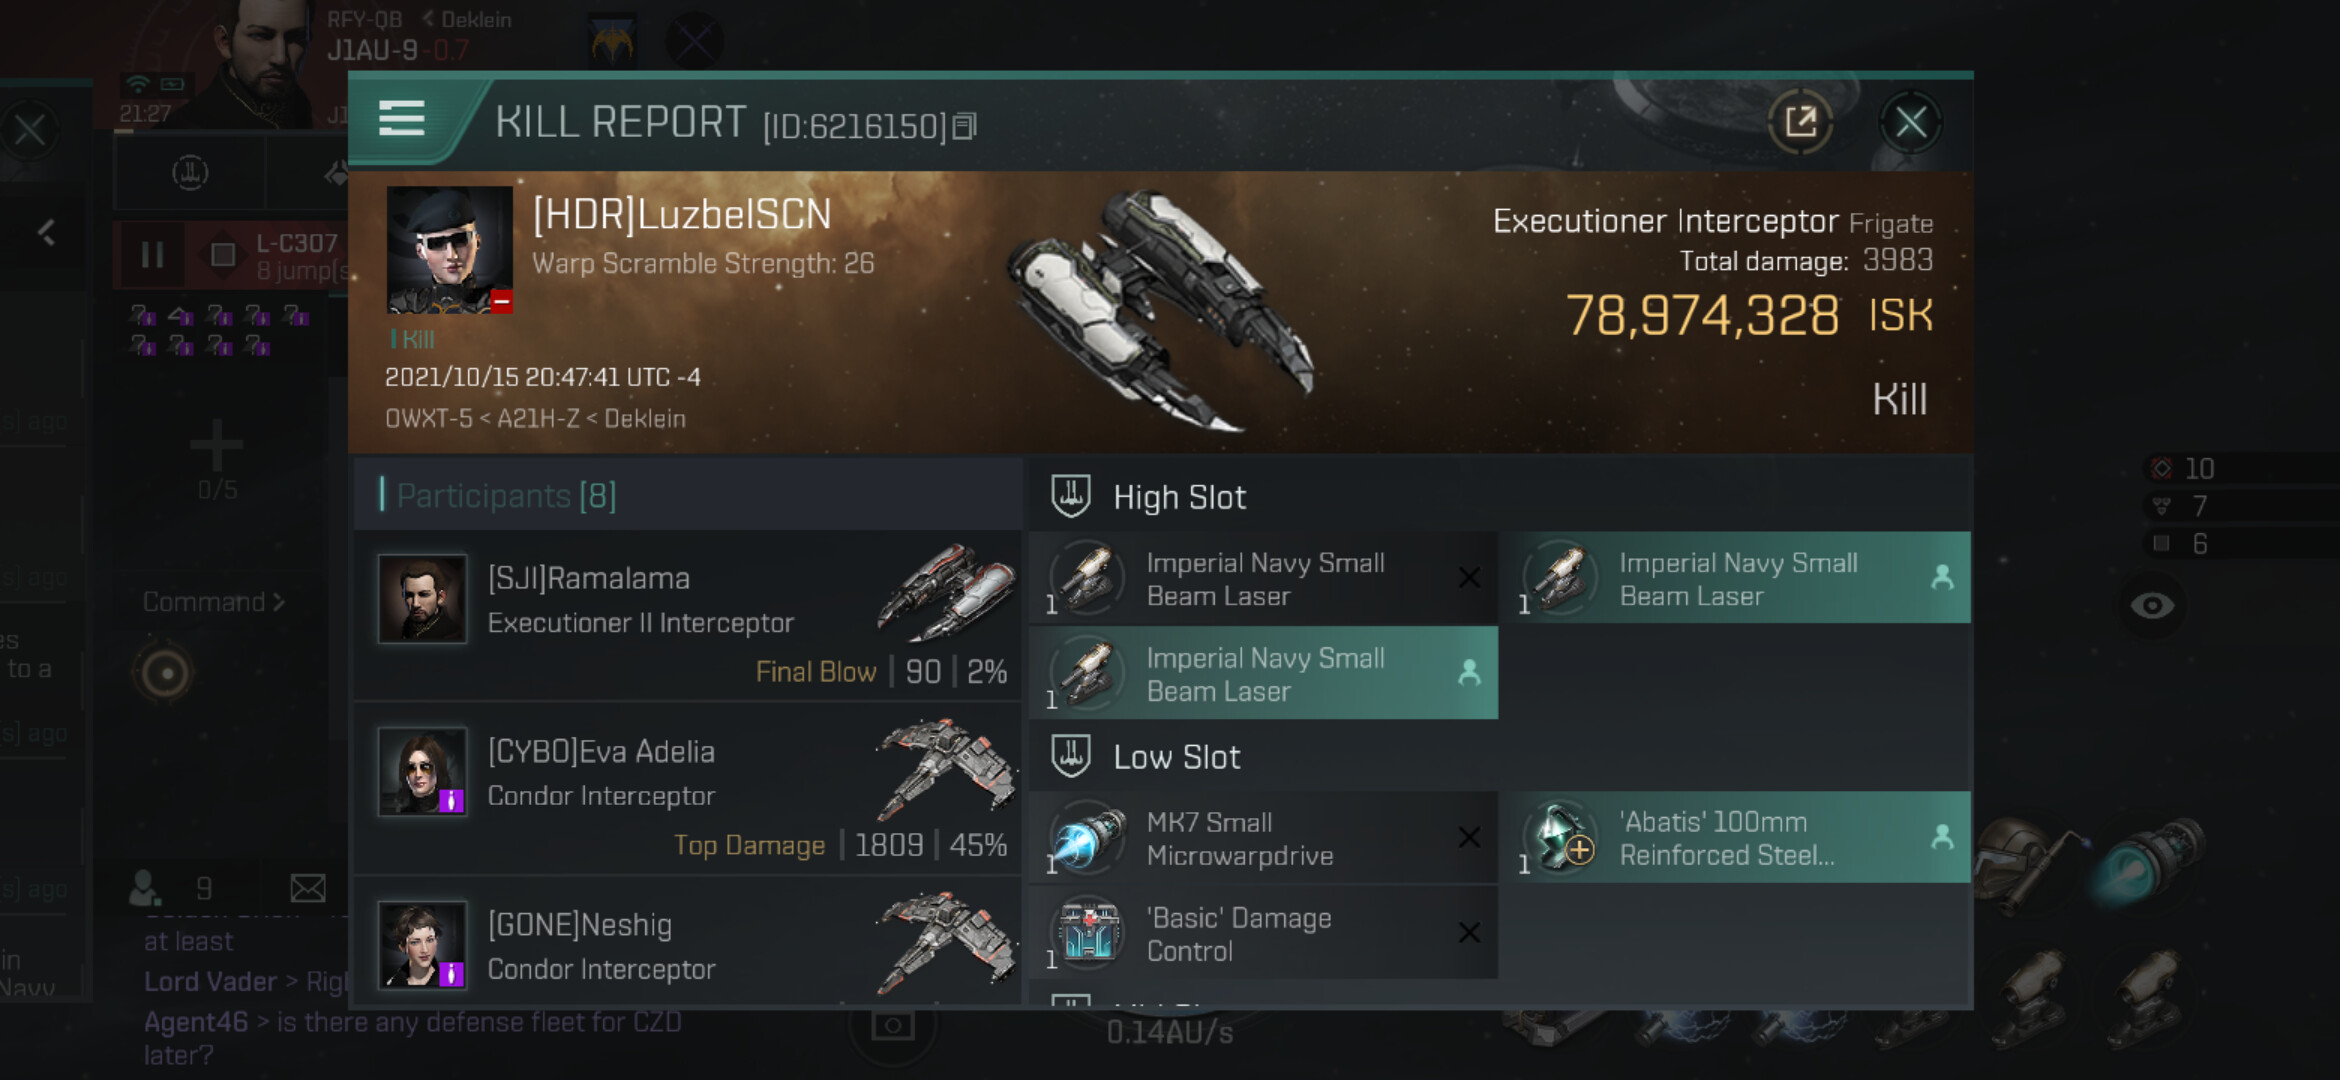The image size is (2340, 1080).
Task: Collapse the left panel with the back chevron
Action: coord(46,233)
